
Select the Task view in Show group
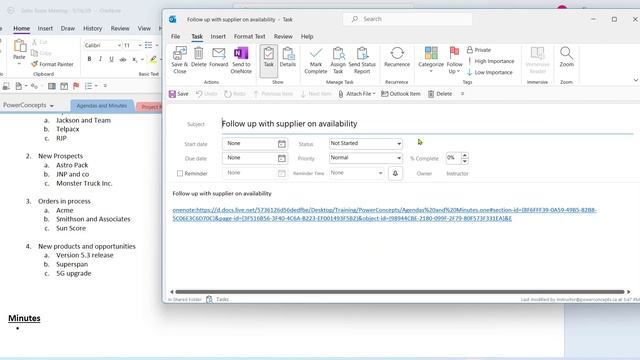click(x=269, y=60)
